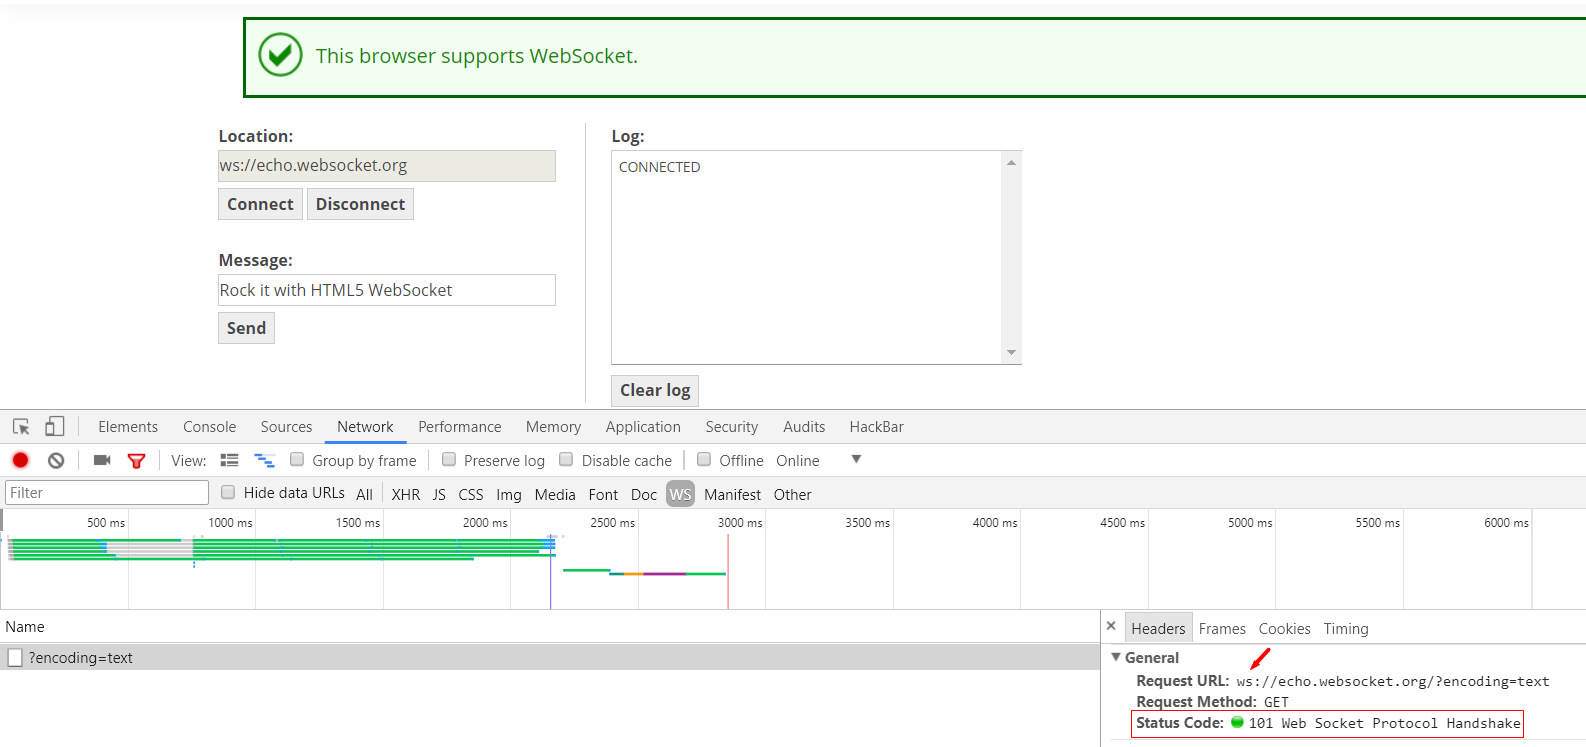Enable the Preserve log checkbox

449,459
